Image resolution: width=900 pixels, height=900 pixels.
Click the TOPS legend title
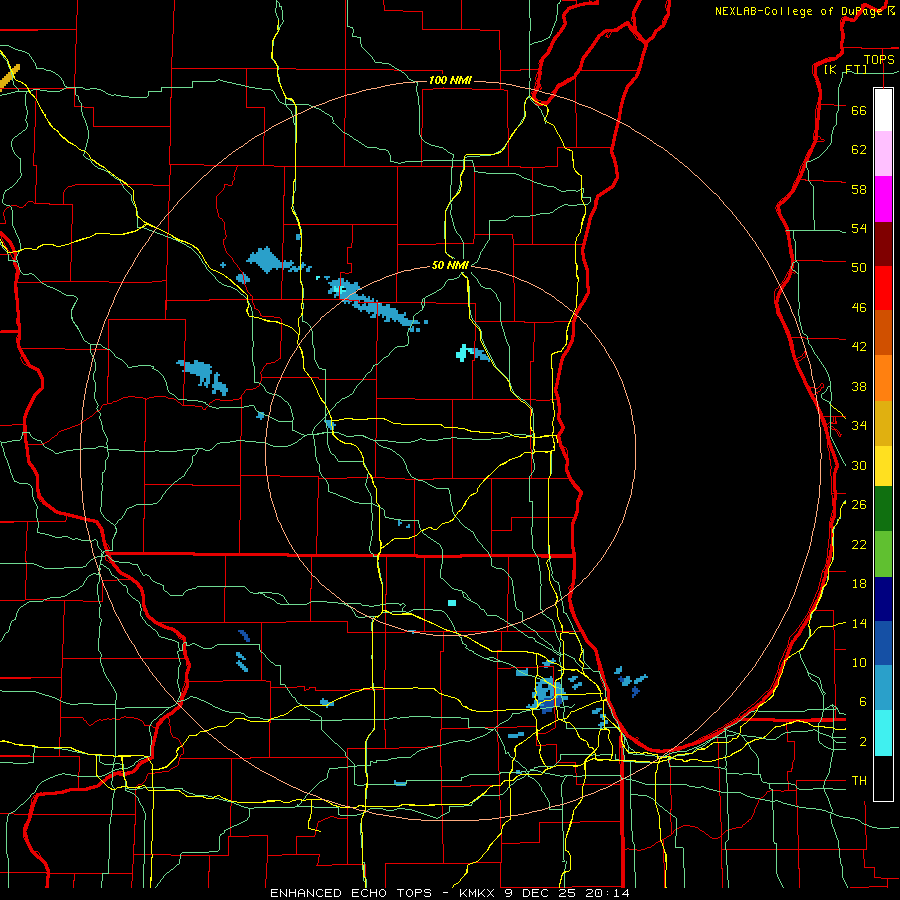click(x=879, y=59)
